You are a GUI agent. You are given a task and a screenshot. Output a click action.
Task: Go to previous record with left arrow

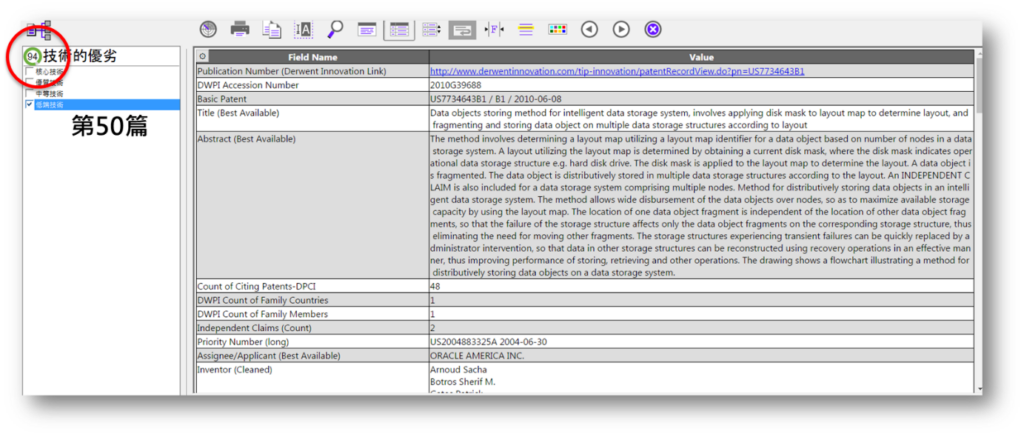[589, 29]
